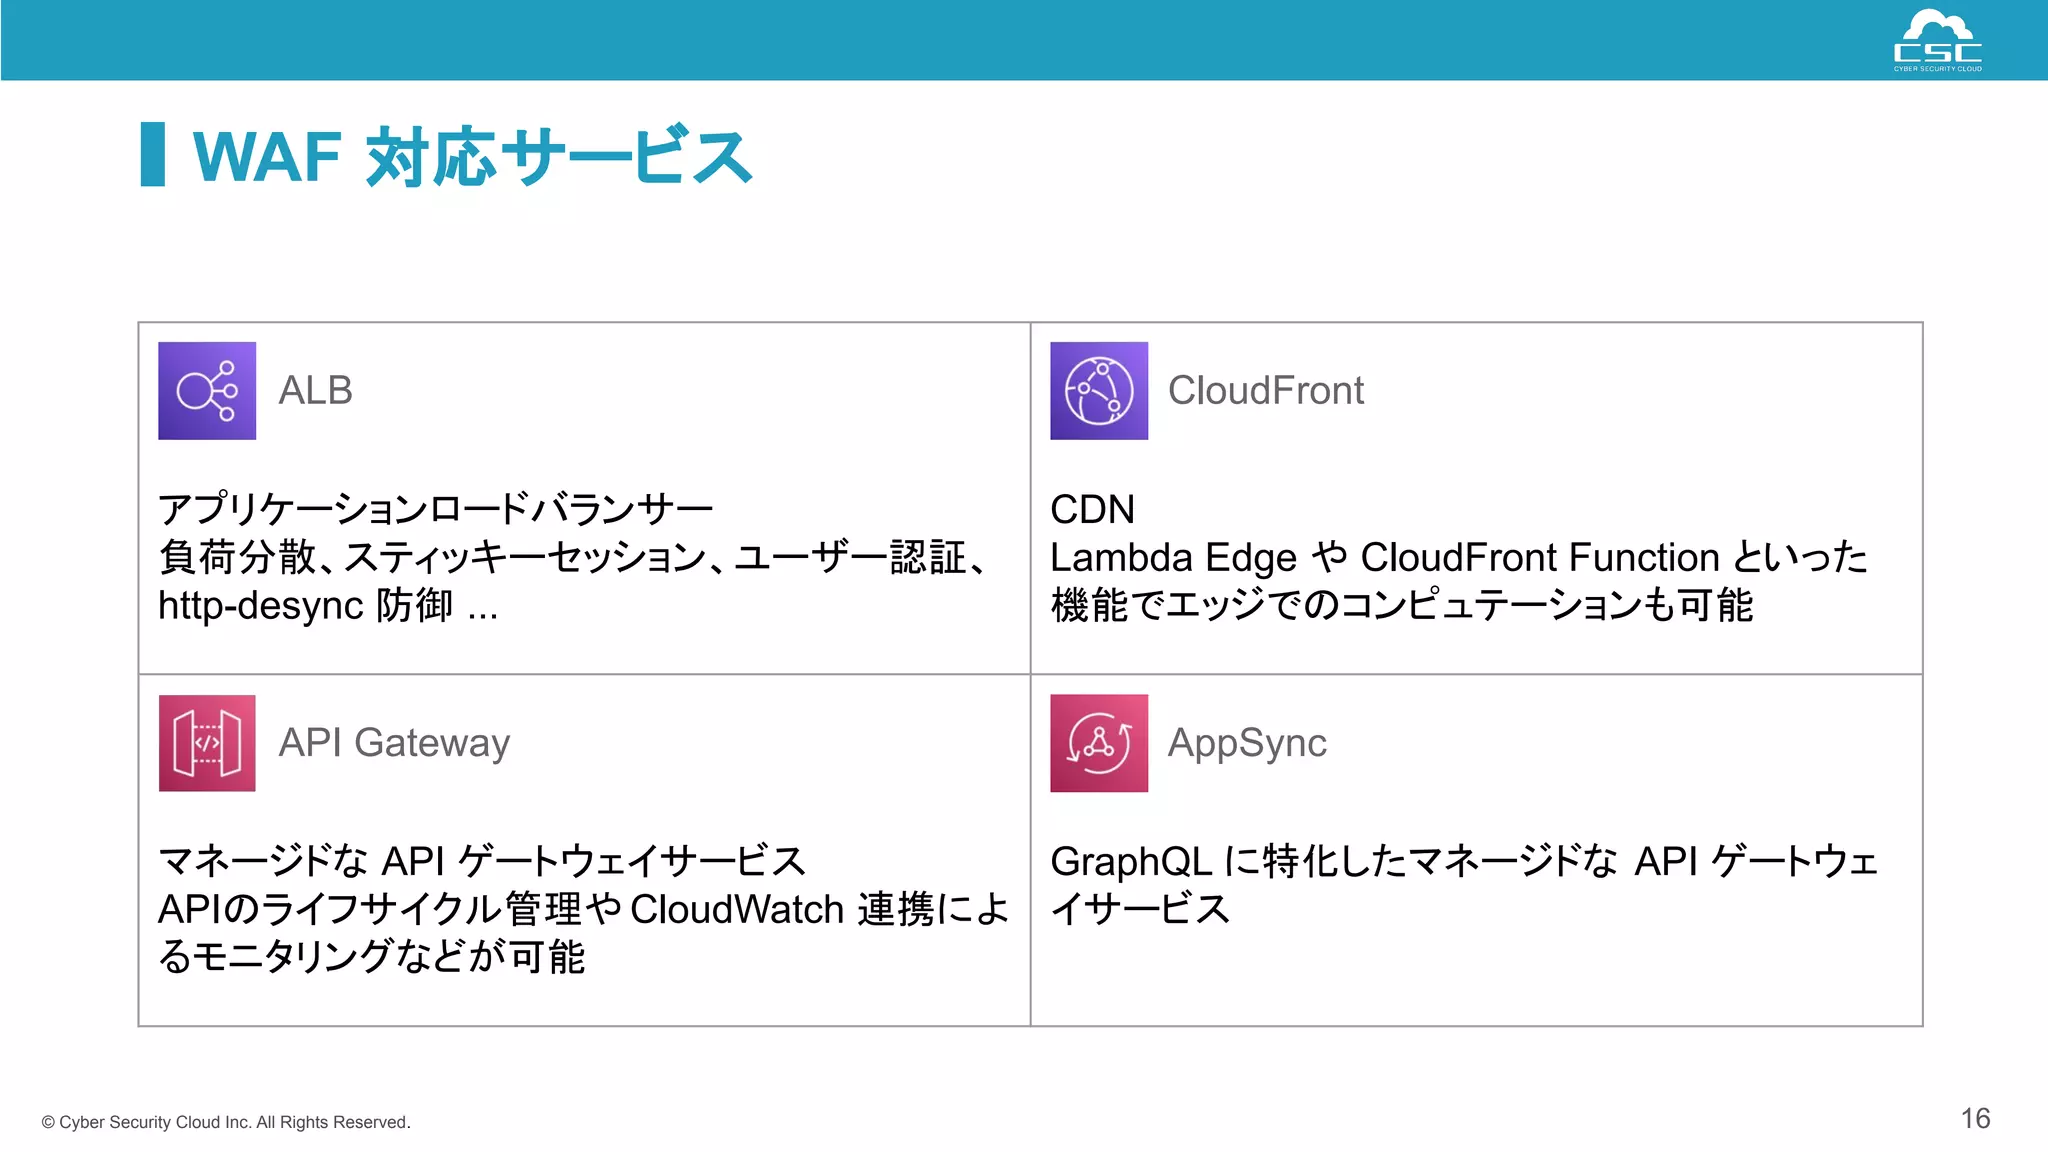Click the line "機能でエッジでのコンピュテーションも可能"
Image resolution: width=2048 pixels, height=1152 pixels.
point(1401,605)
